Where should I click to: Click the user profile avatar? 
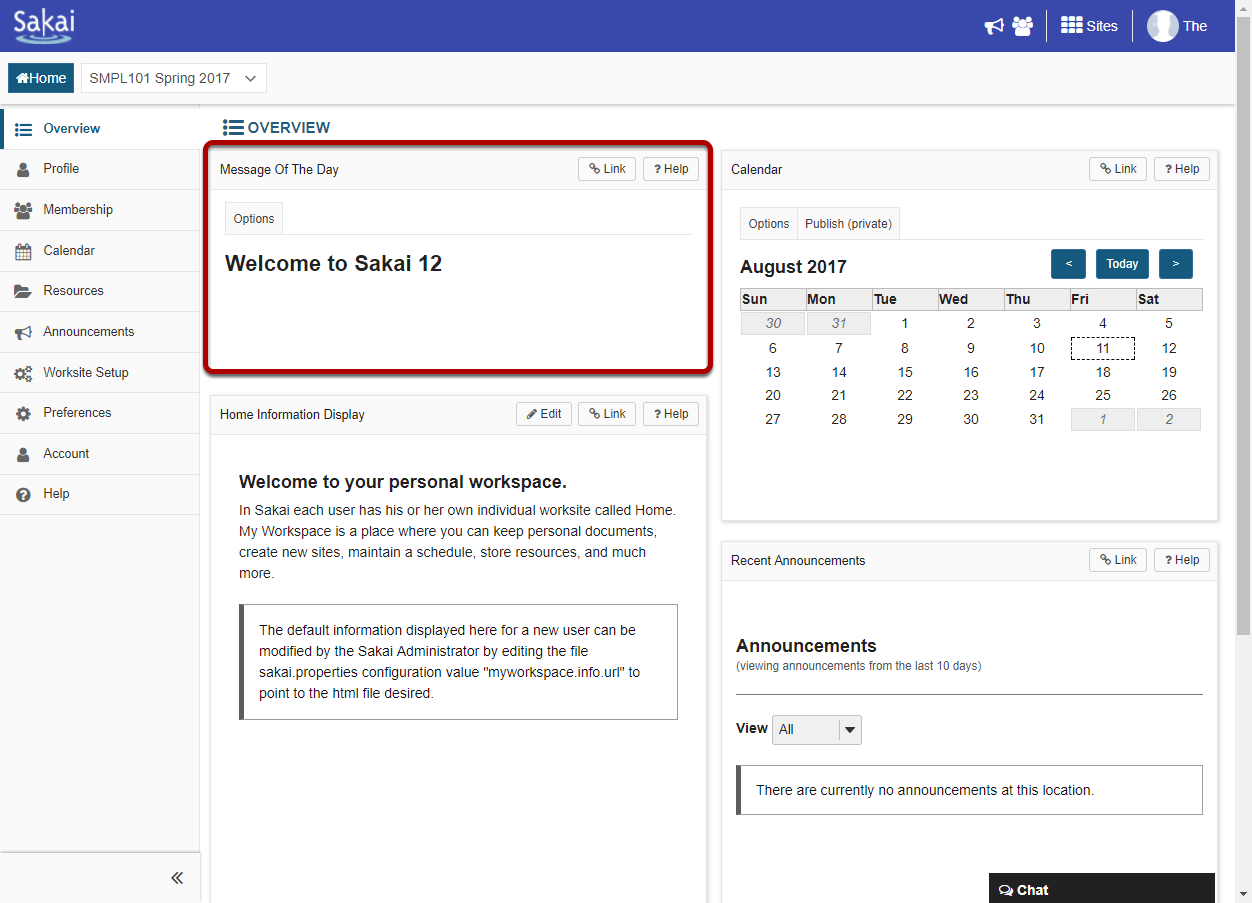(x=1163, y=26)
